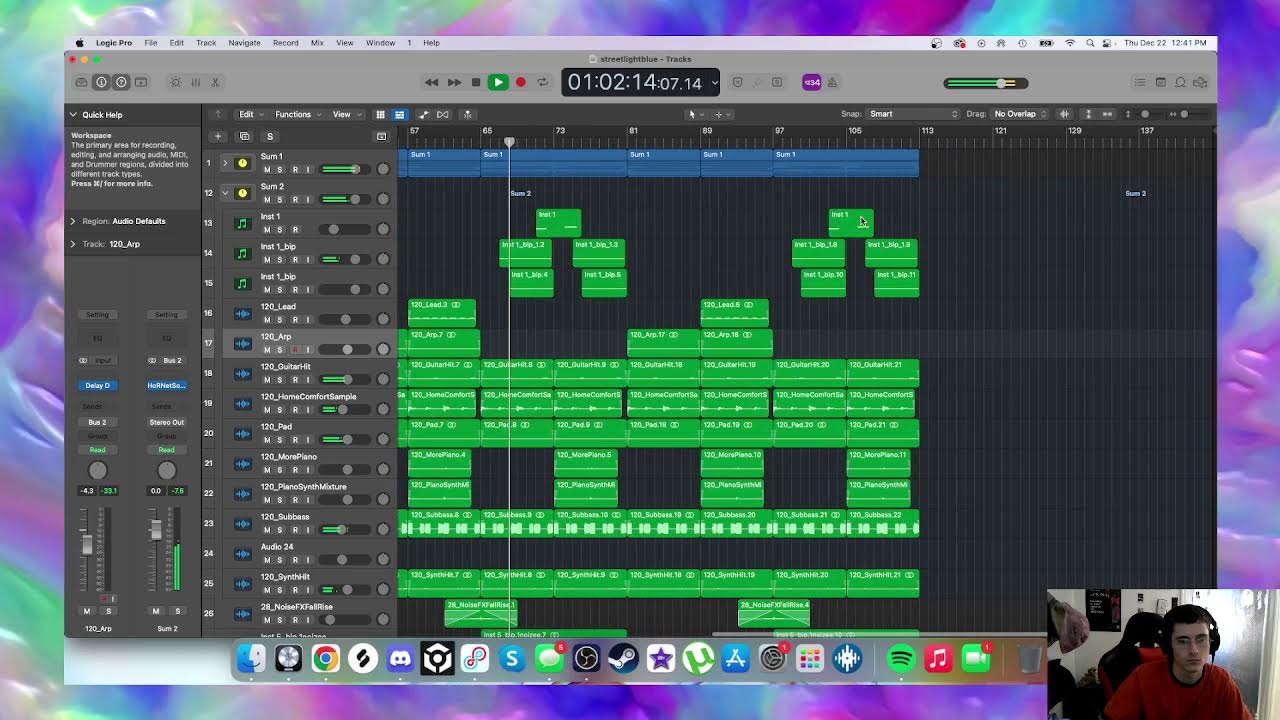Image resolution: width=1280 pixels, height=720 pixels.
Task: Click the red Record button
Action: [520, 82]
